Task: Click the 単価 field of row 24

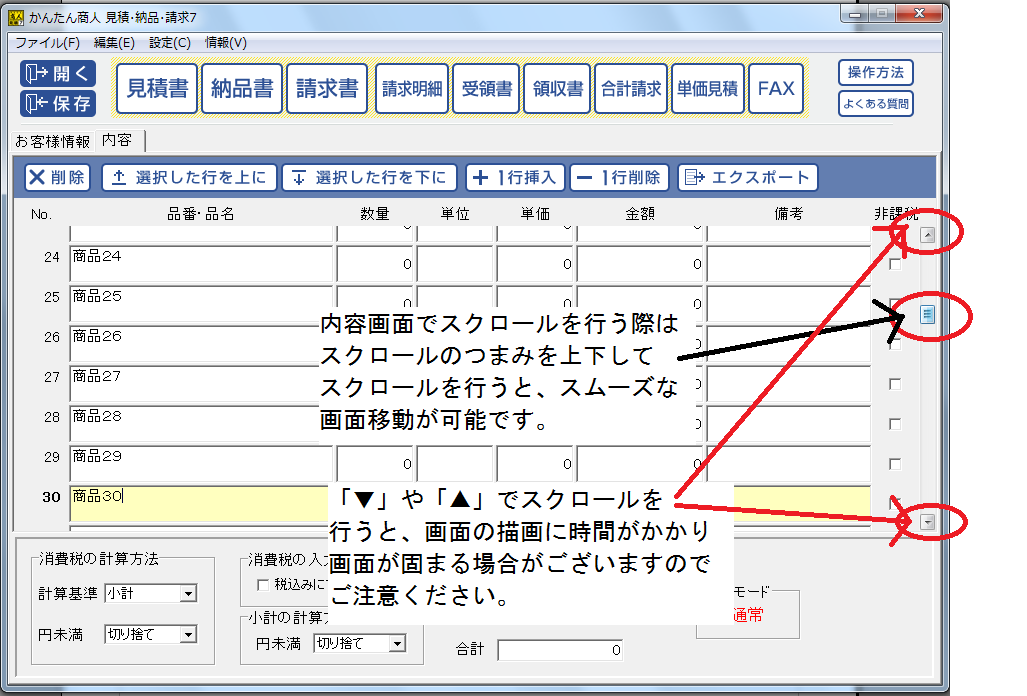Action: (535, 265)
